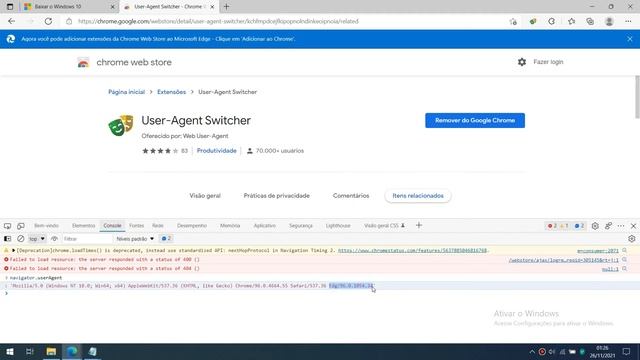Add more tools with the DevTools plus icon
Screen dimensions: 640x360
pyautogui.click(x=419, y=225)
